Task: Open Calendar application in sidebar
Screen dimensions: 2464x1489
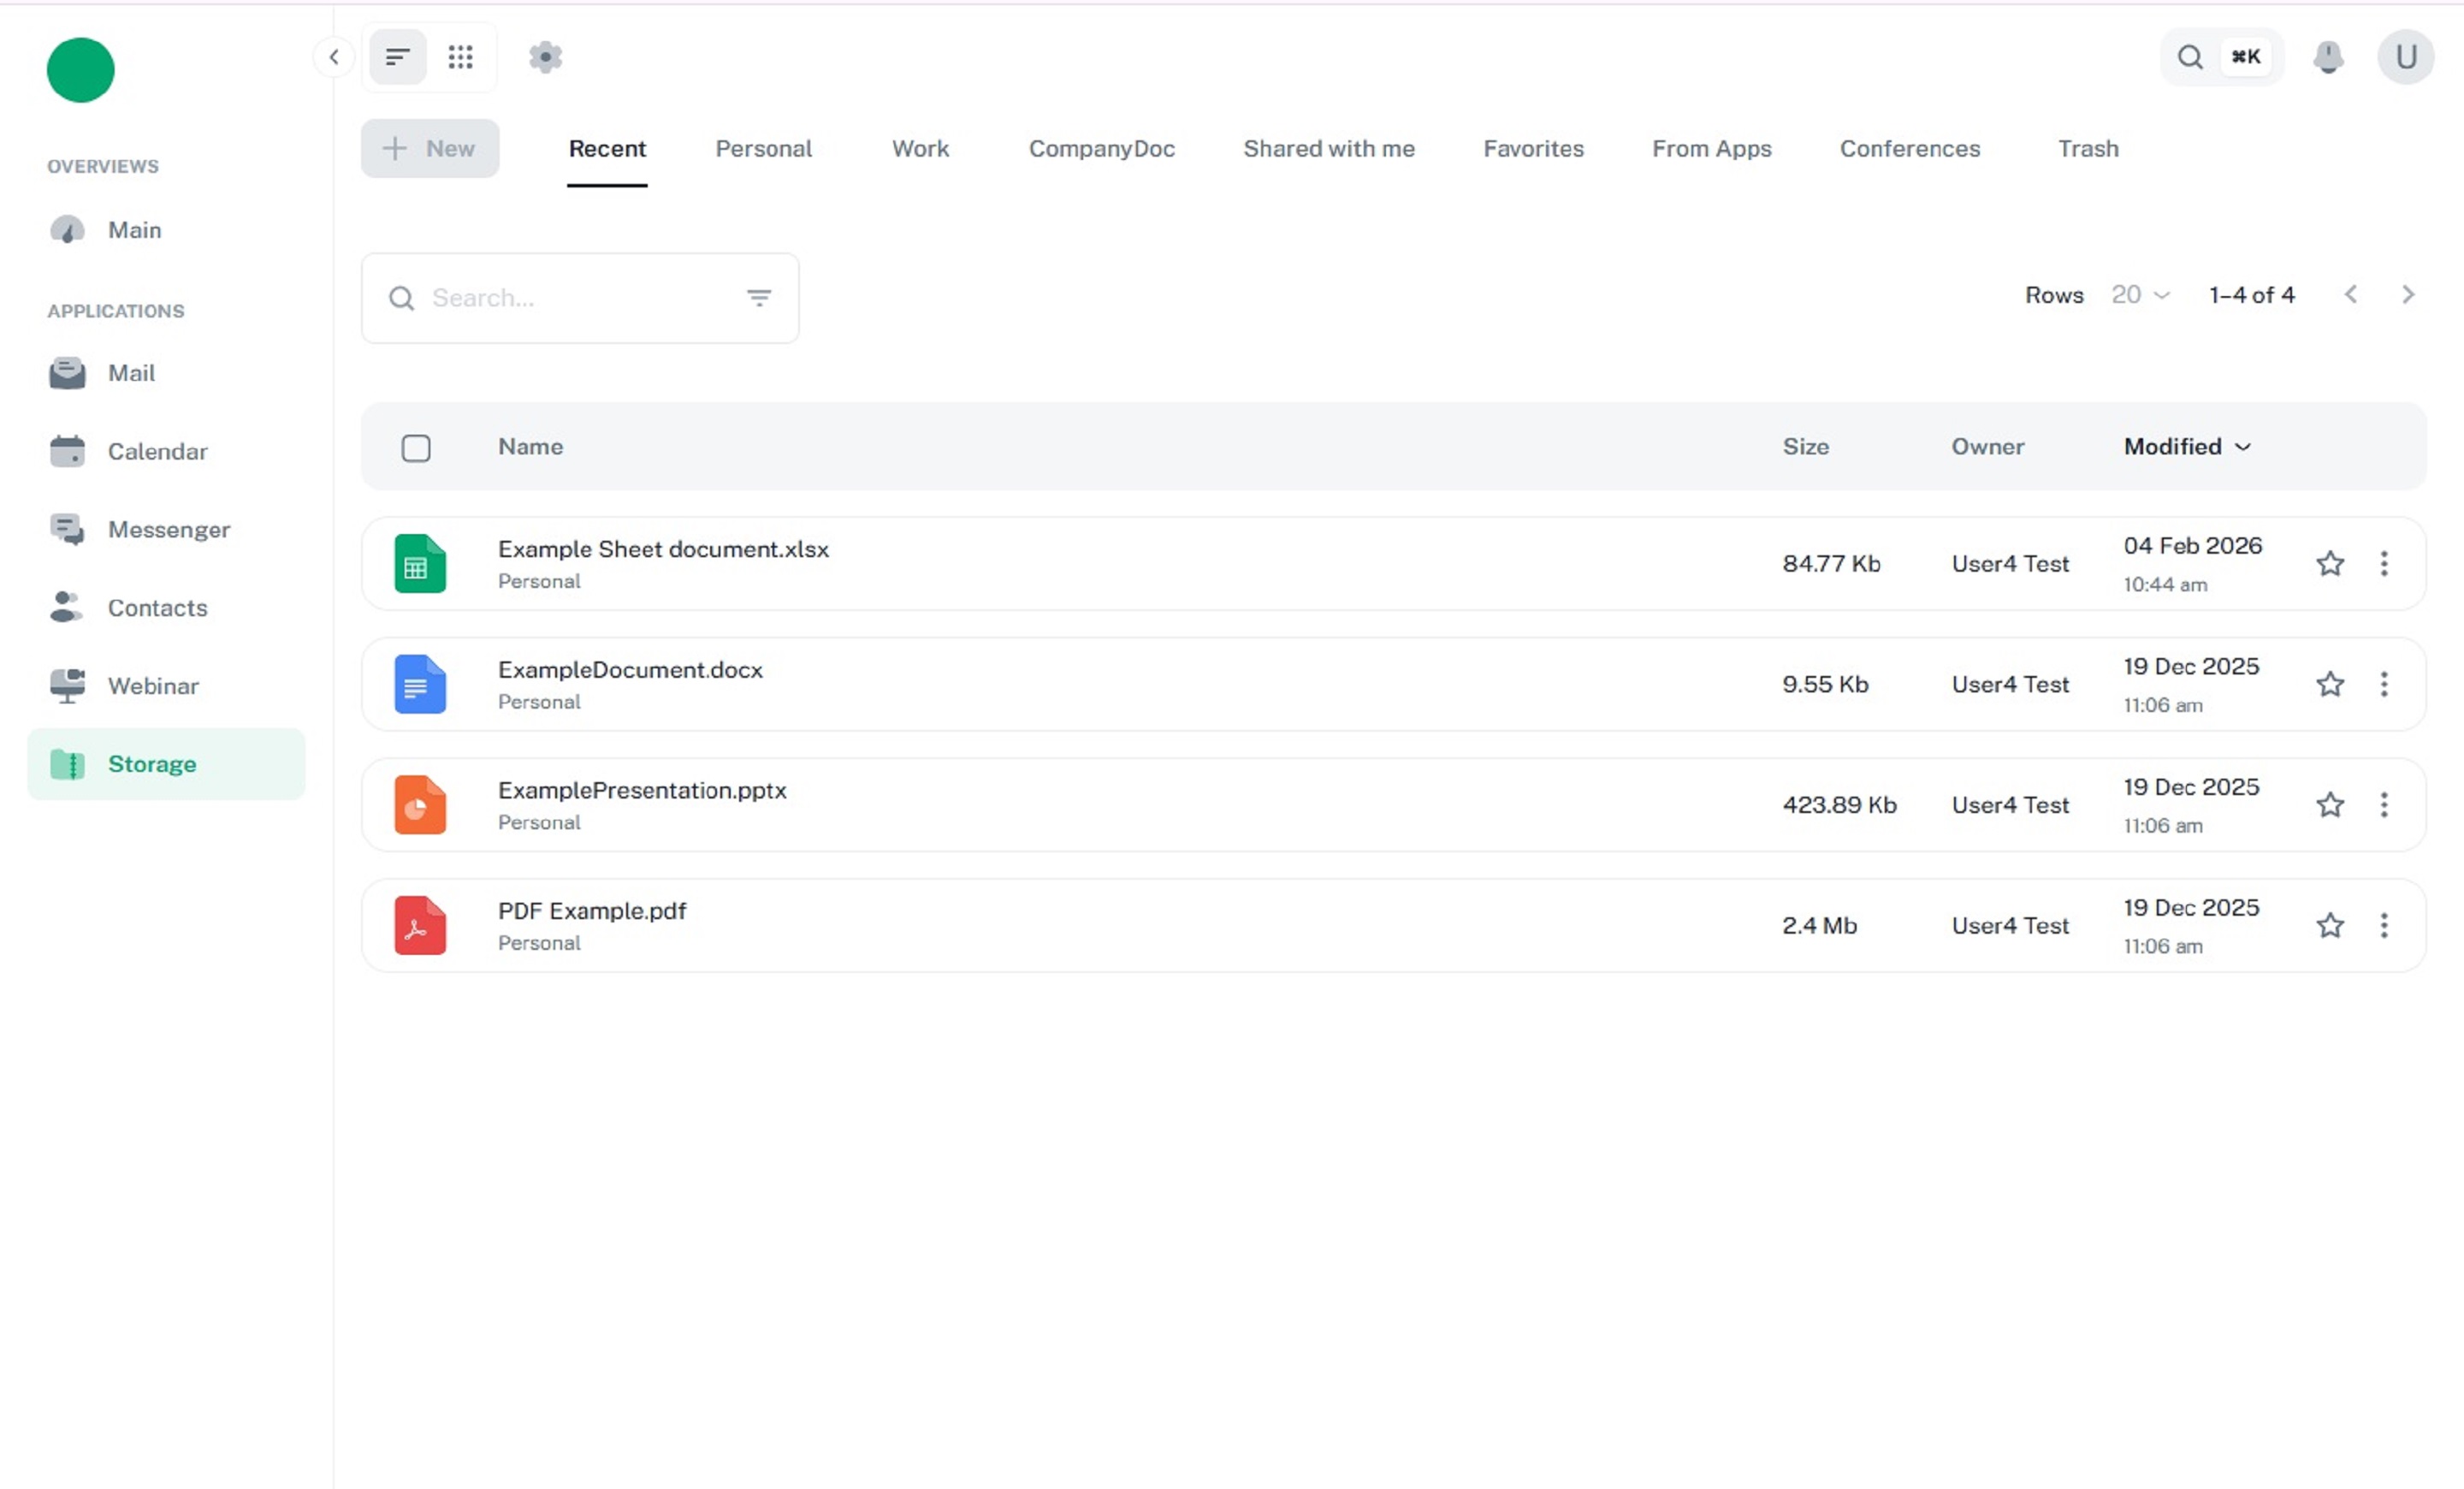Action: (x=166, y=451)
